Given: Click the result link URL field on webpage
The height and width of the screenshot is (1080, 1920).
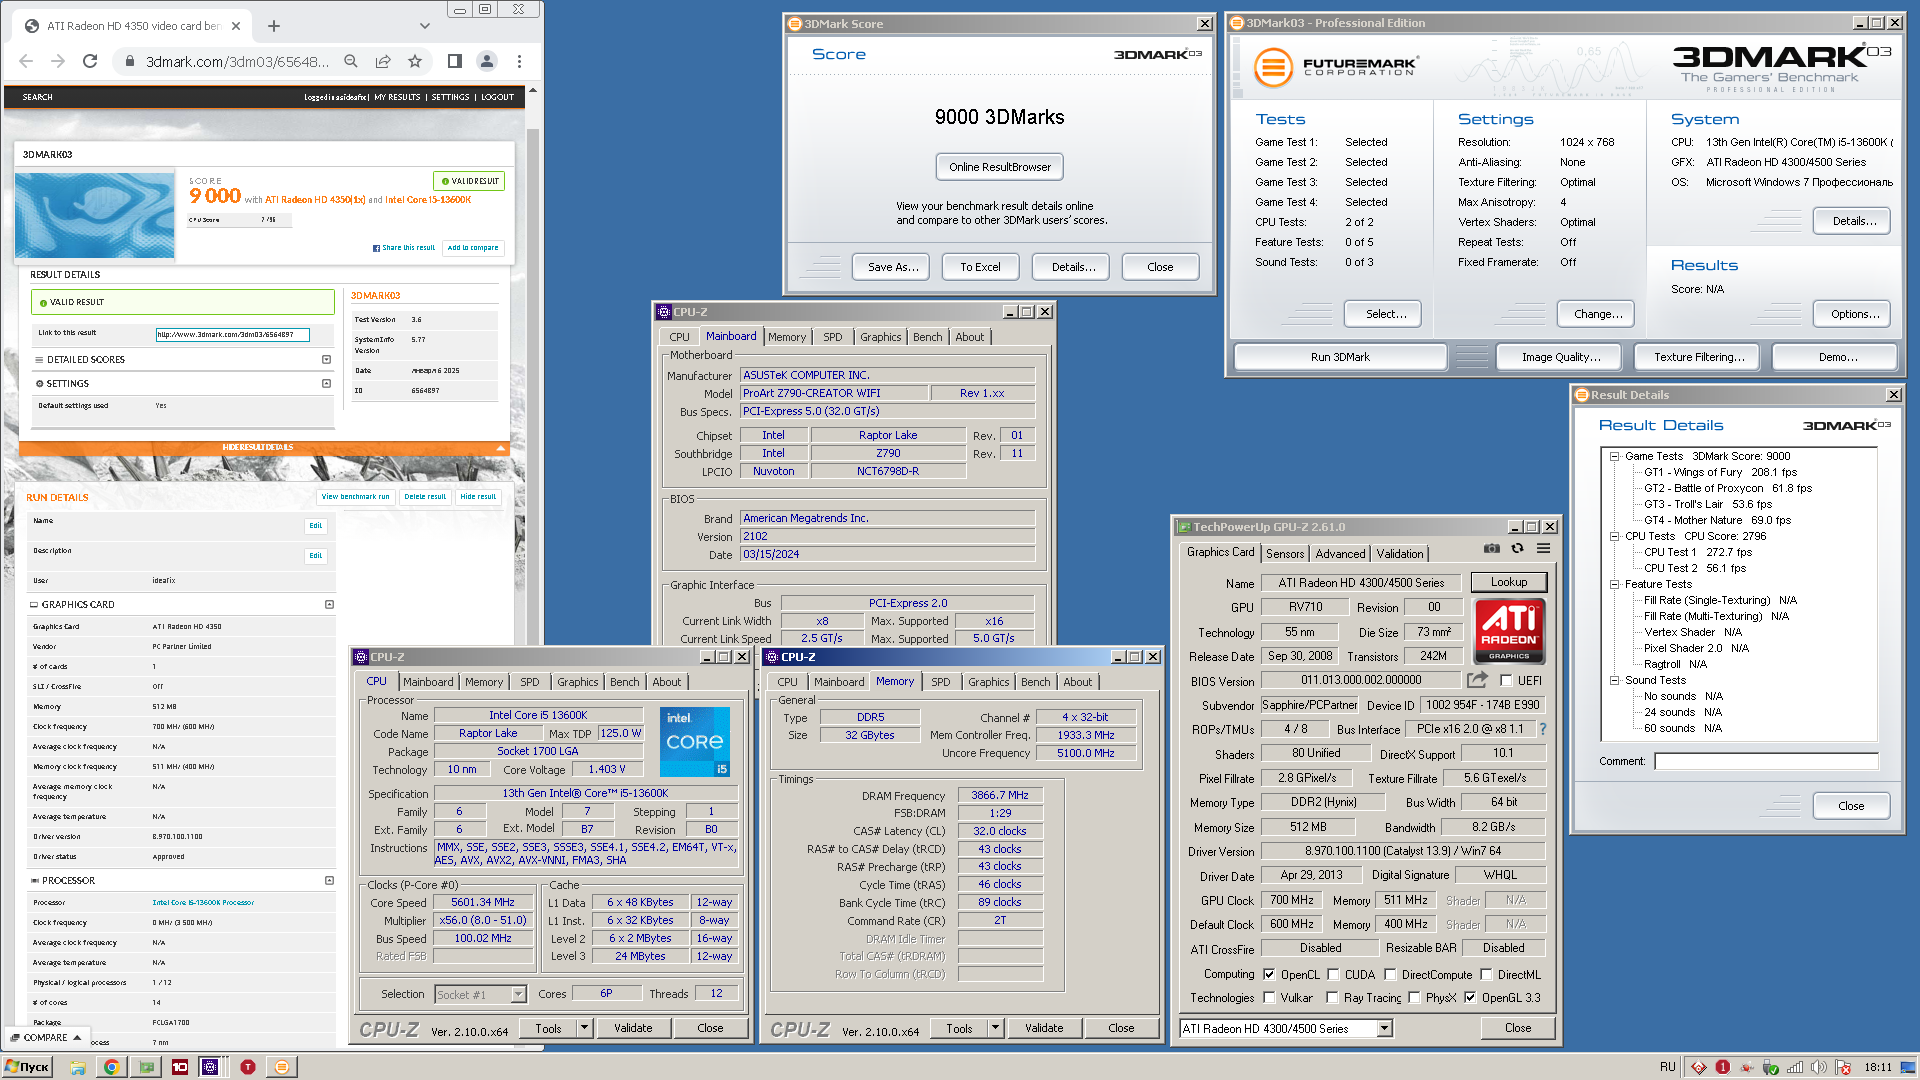Looking at the screenshot, I should coord(232,335).
